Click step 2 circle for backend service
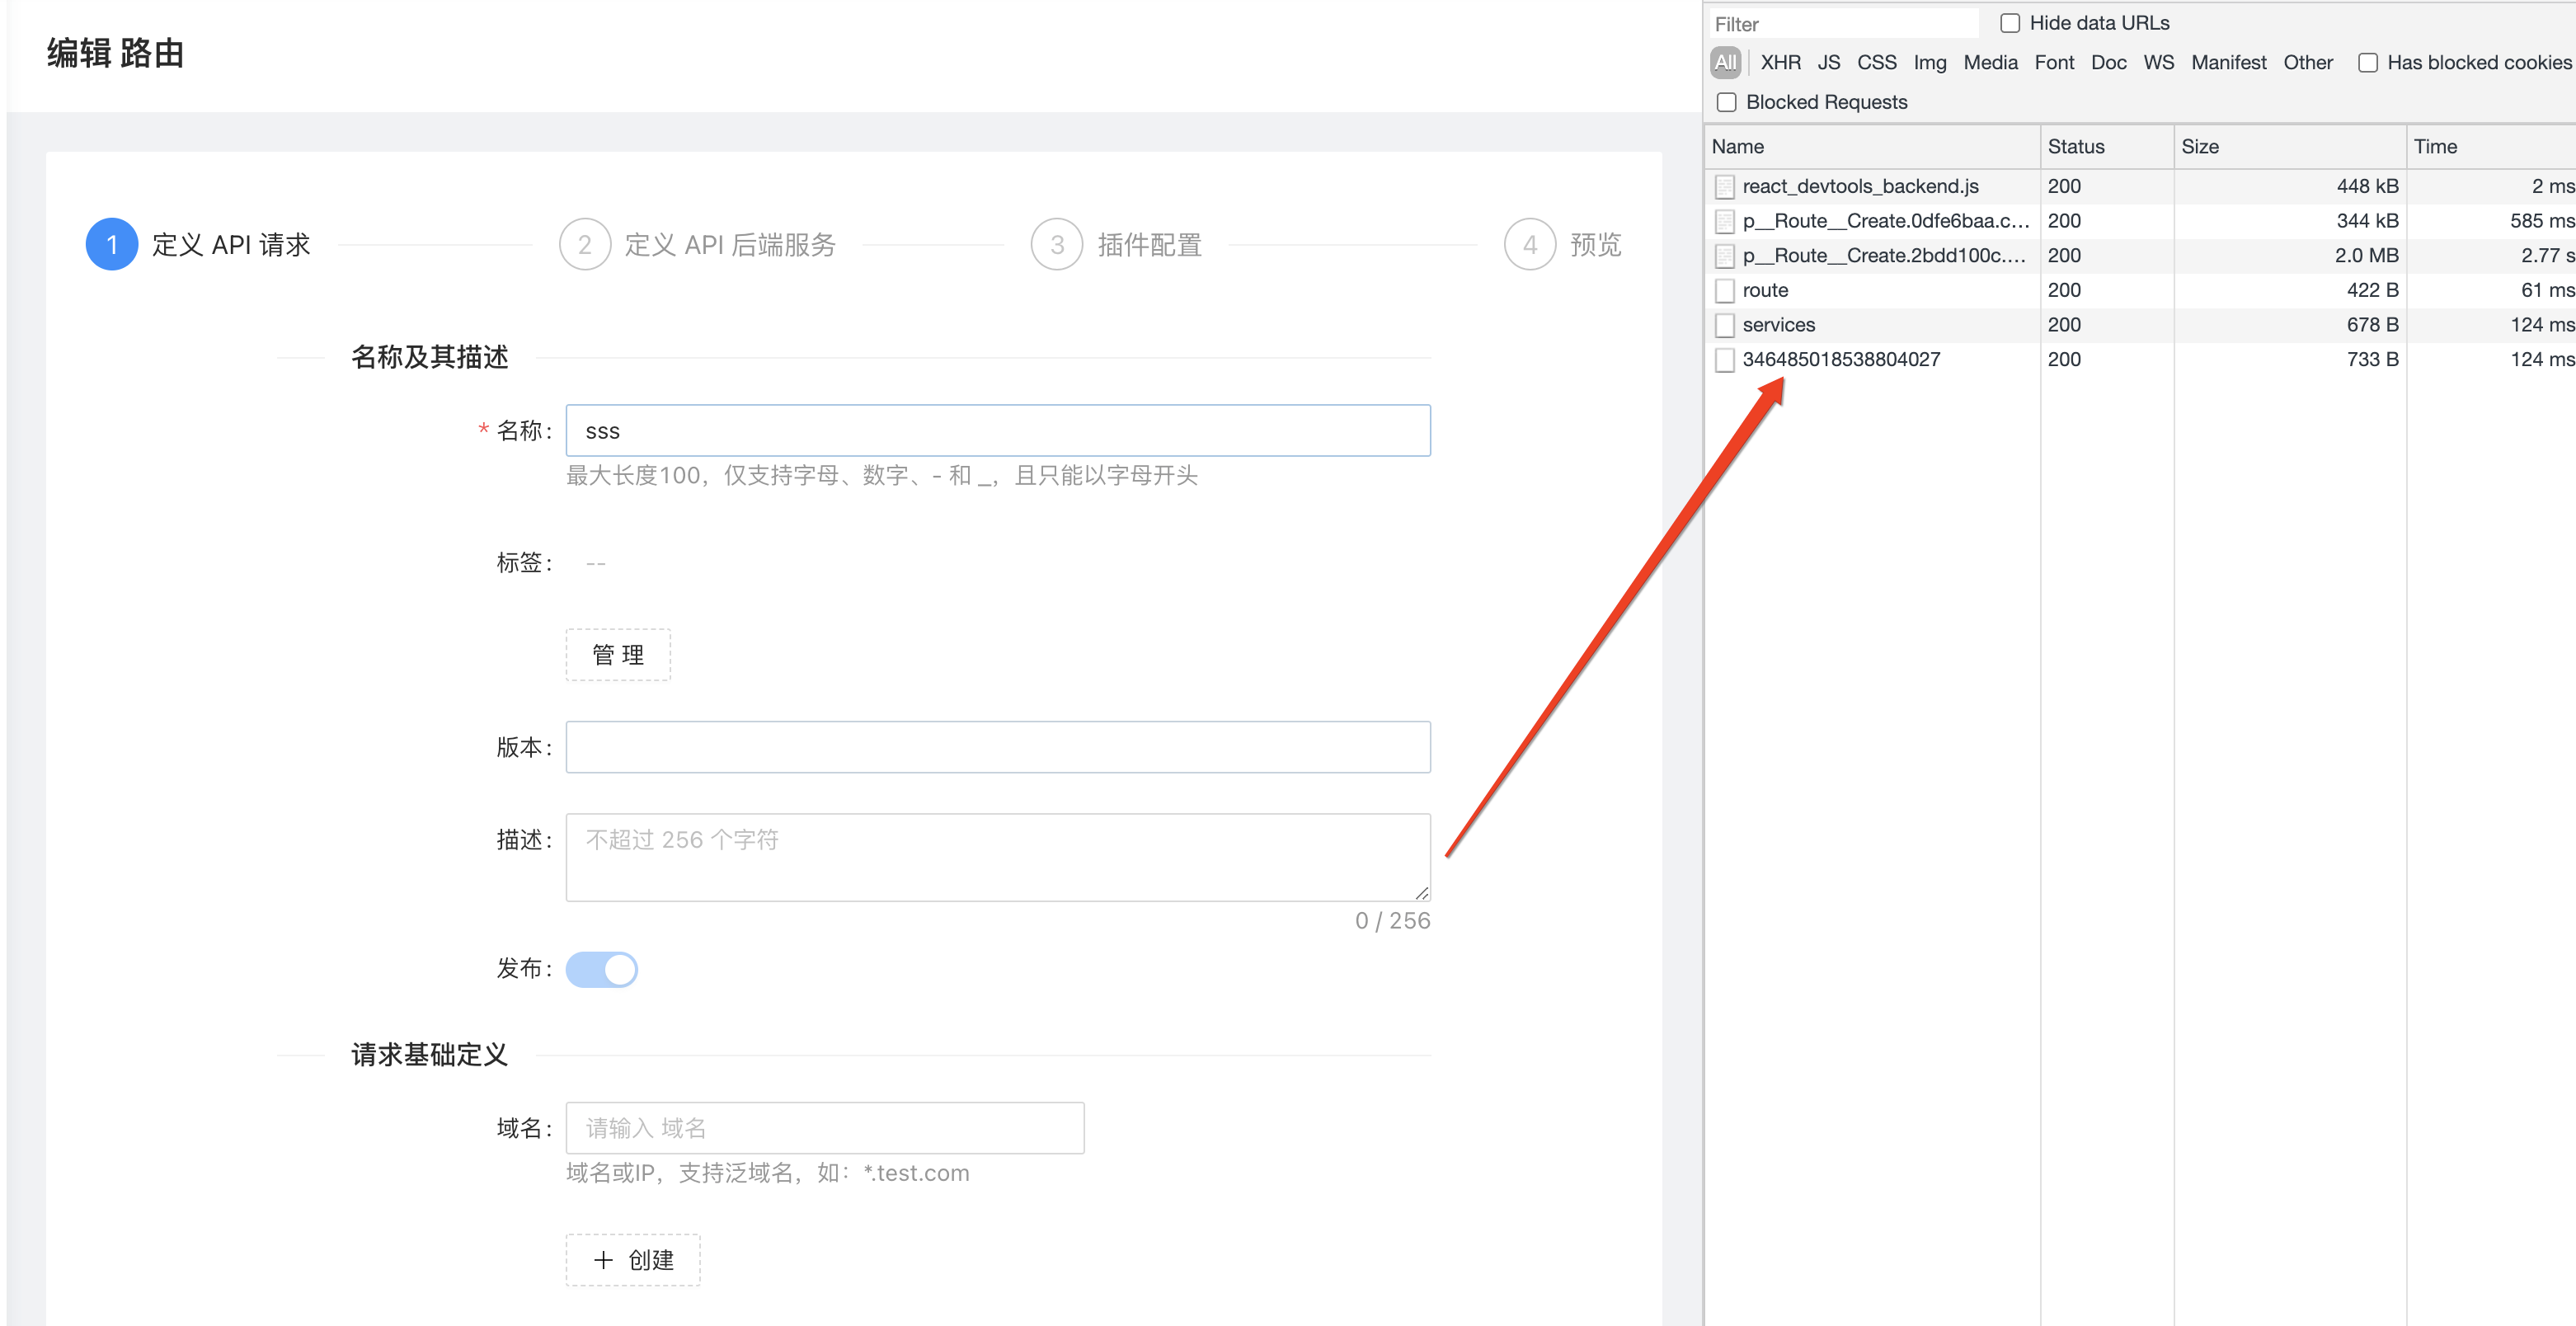The height and width of the screenshot is (1326, 2576). (x=584, y=244)
